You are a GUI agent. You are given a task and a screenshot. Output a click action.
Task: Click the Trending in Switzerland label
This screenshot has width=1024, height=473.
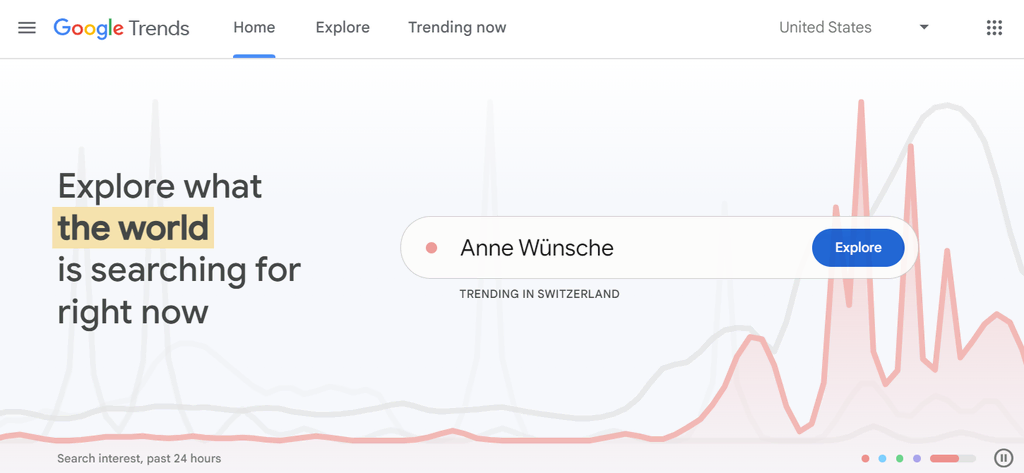coord(539,294)
